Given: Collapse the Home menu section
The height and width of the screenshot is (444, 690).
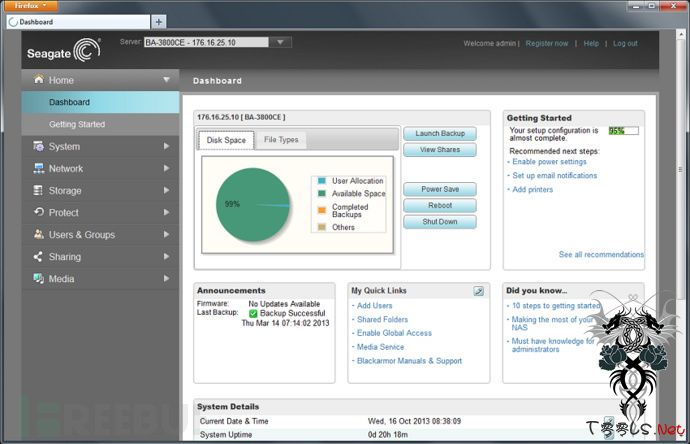Looking at the screenshot, I should click(x=166, y=80).
